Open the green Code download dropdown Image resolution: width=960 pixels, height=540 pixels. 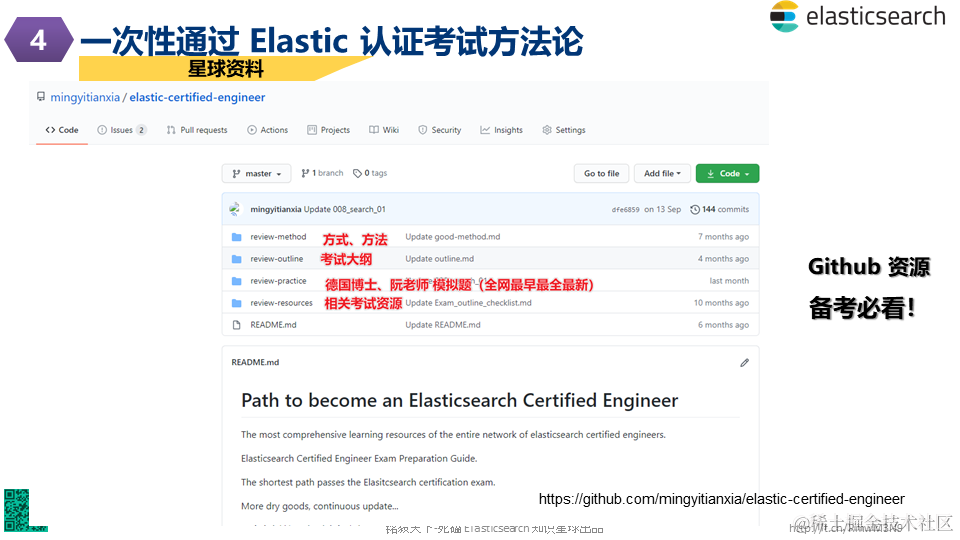(727, 173)
